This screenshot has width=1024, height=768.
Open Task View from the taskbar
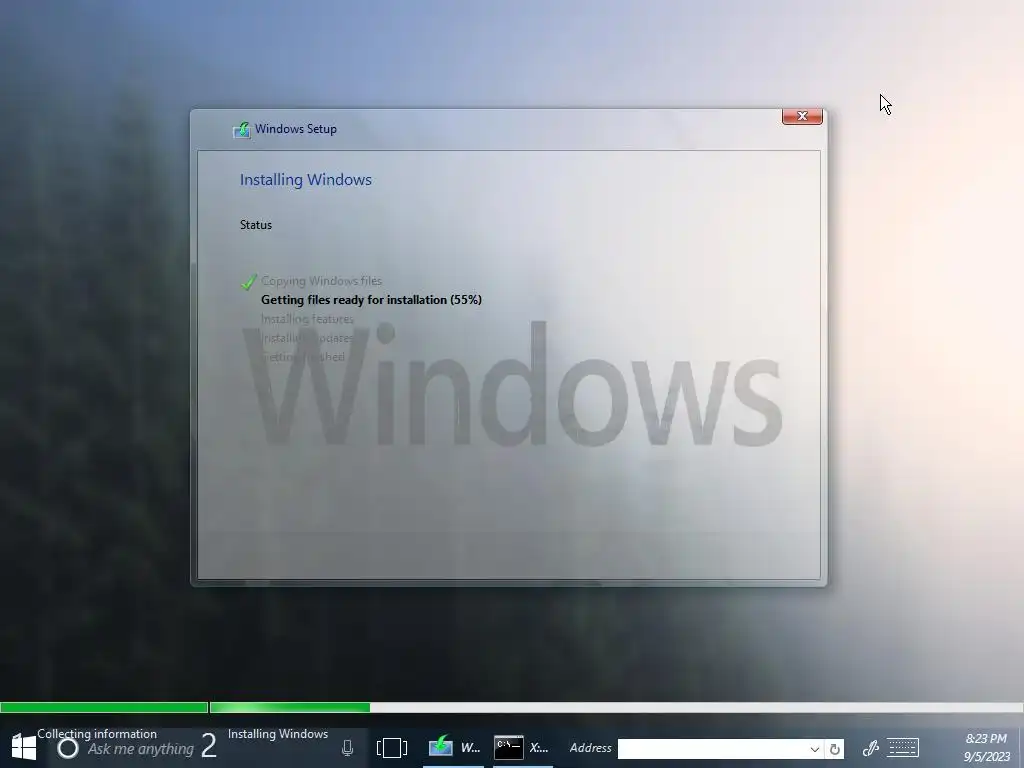click(392, 748)
